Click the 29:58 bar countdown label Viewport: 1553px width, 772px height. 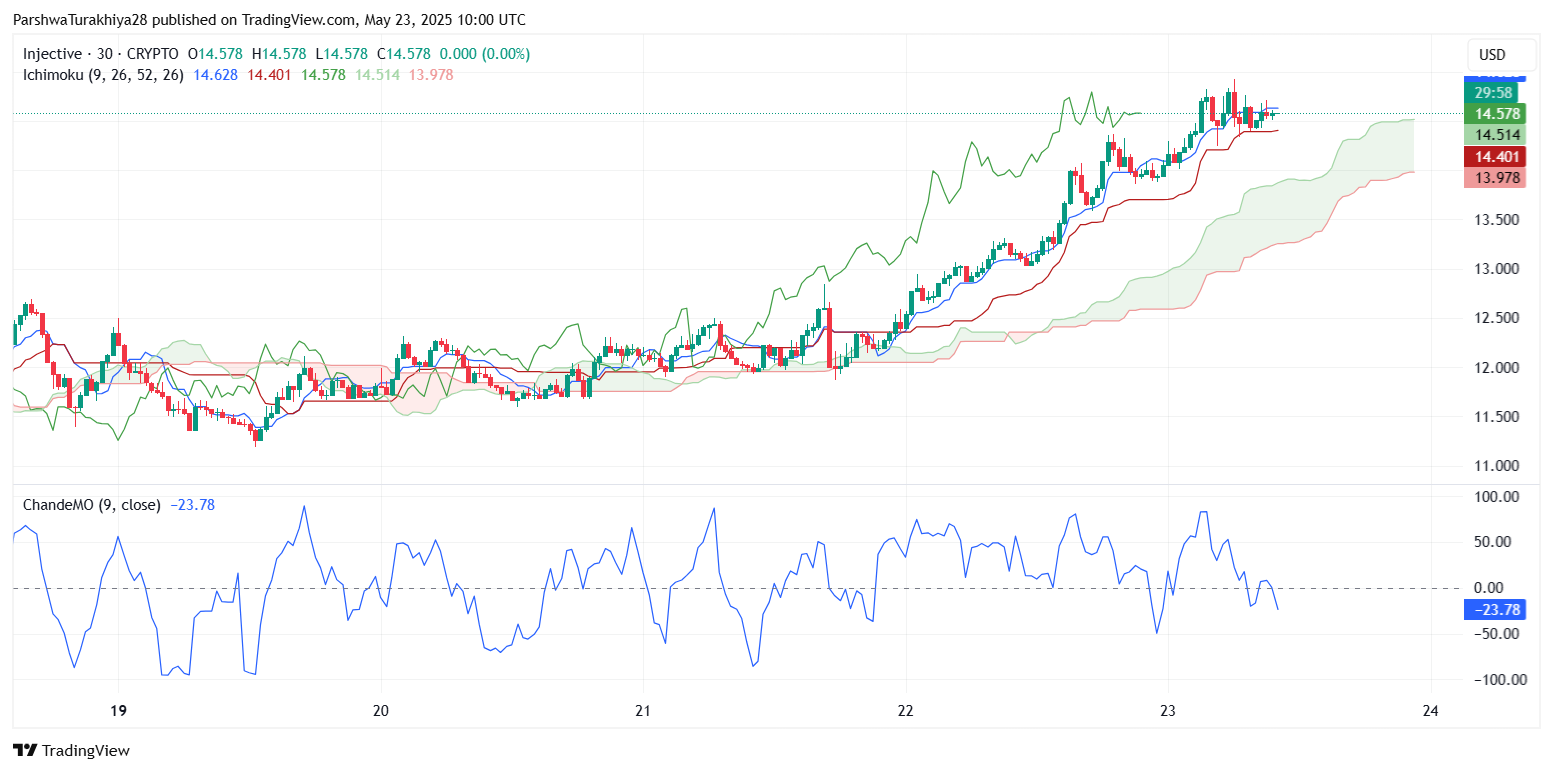click(1497, 93)
